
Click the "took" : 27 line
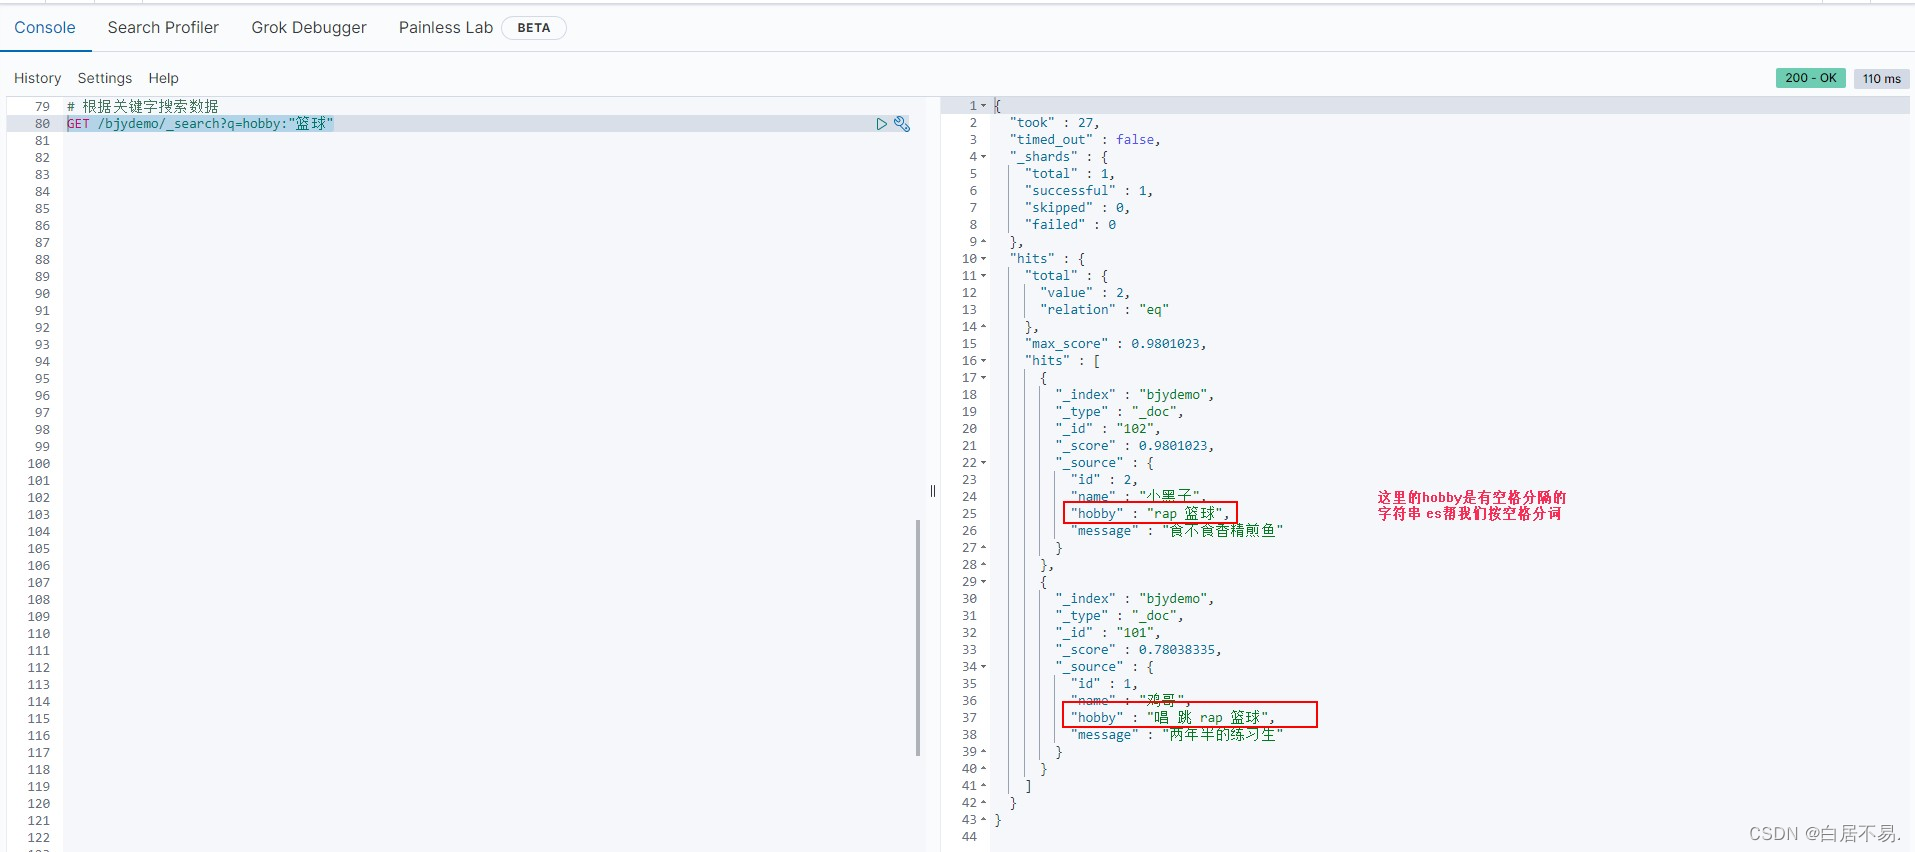[1054, 123]
